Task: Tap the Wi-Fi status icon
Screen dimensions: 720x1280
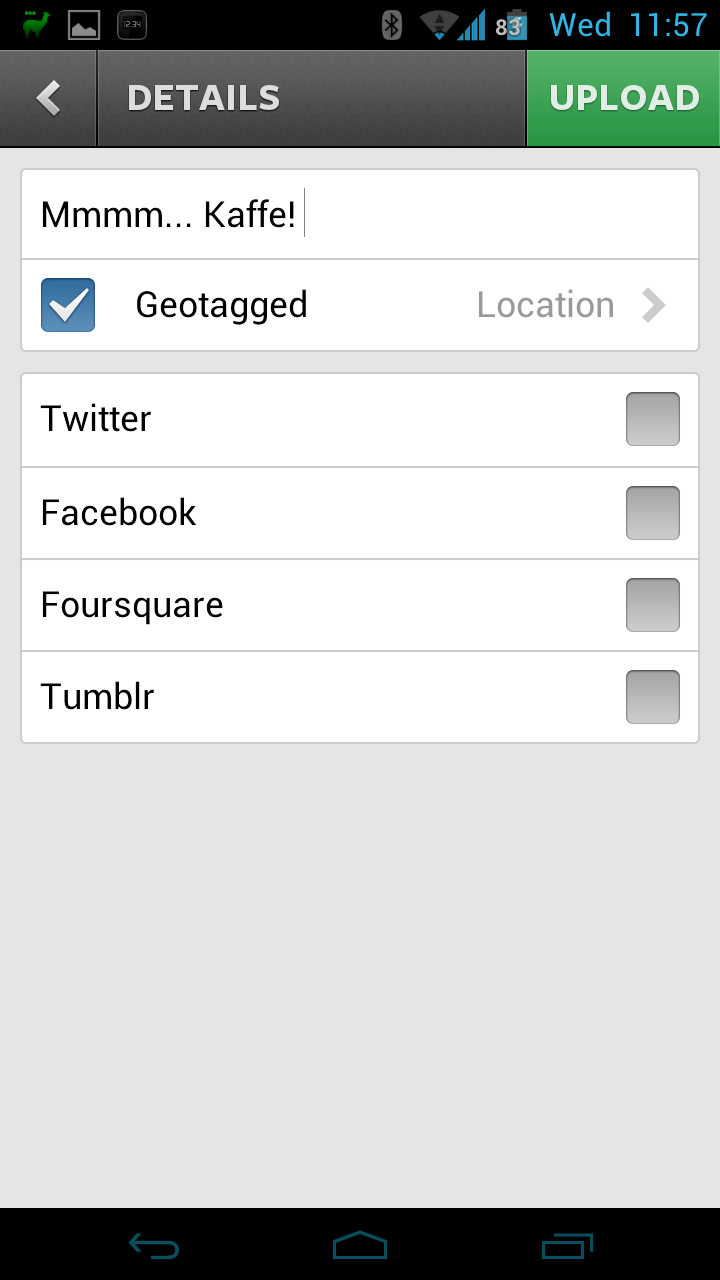Action: (438, 25)
